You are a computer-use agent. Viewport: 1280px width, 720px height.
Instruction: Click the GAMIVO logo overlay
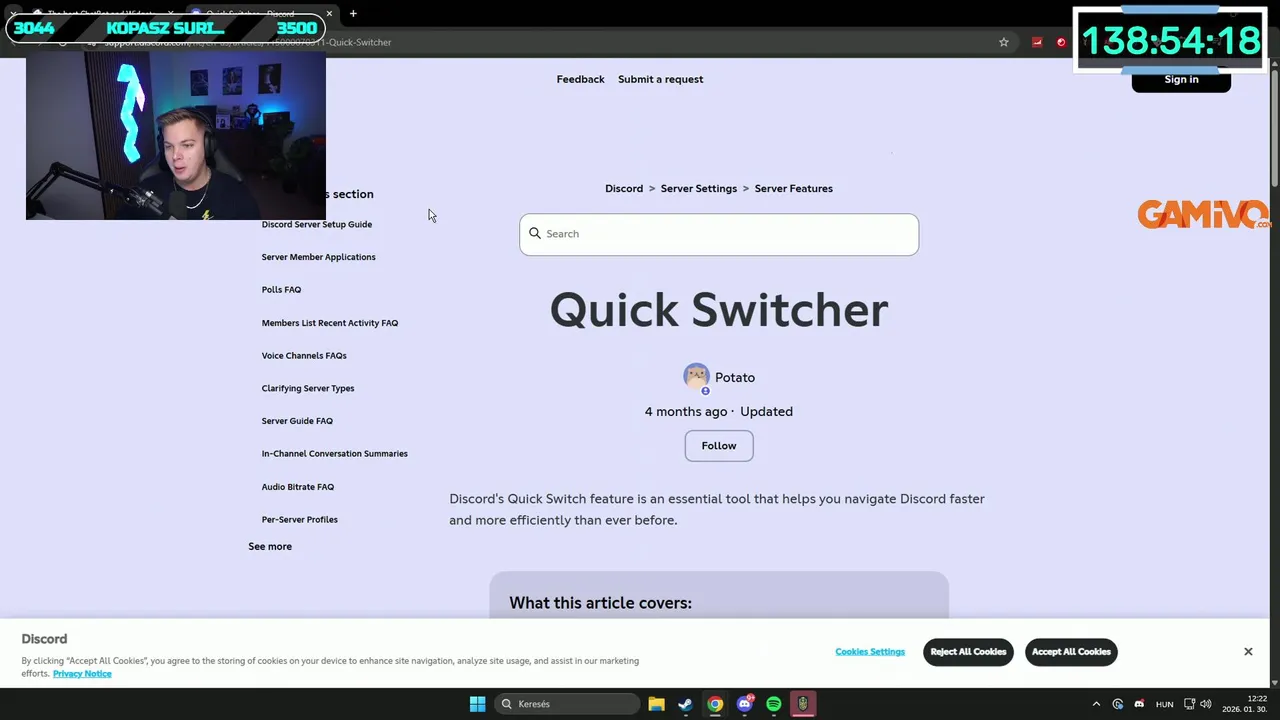[1204, 215]
